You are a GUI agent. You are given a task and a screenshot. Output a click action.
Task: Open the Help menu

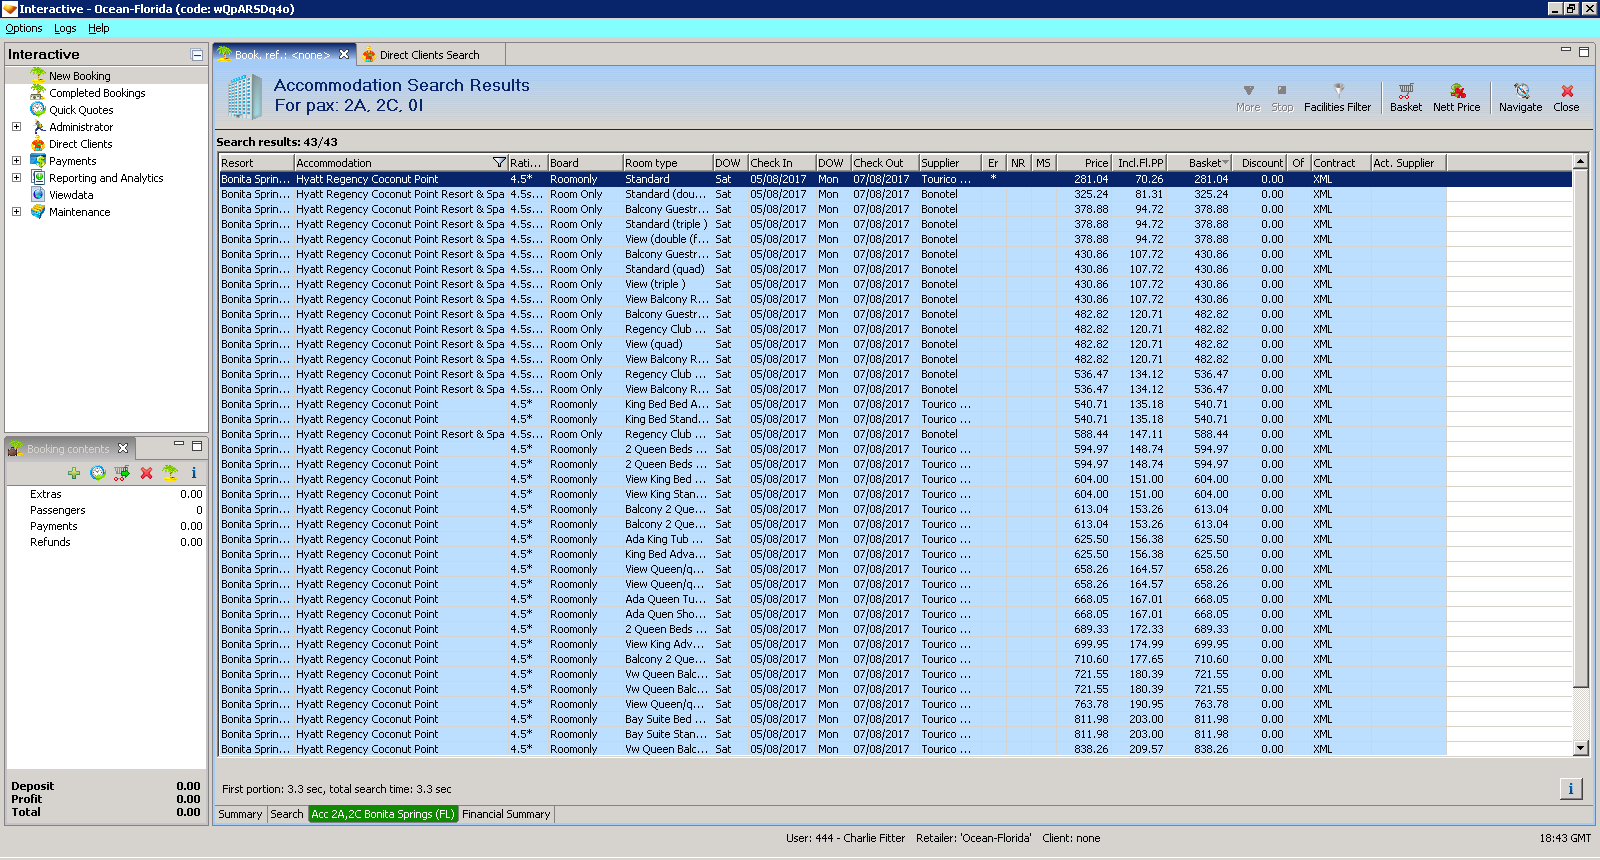(98, 28)
